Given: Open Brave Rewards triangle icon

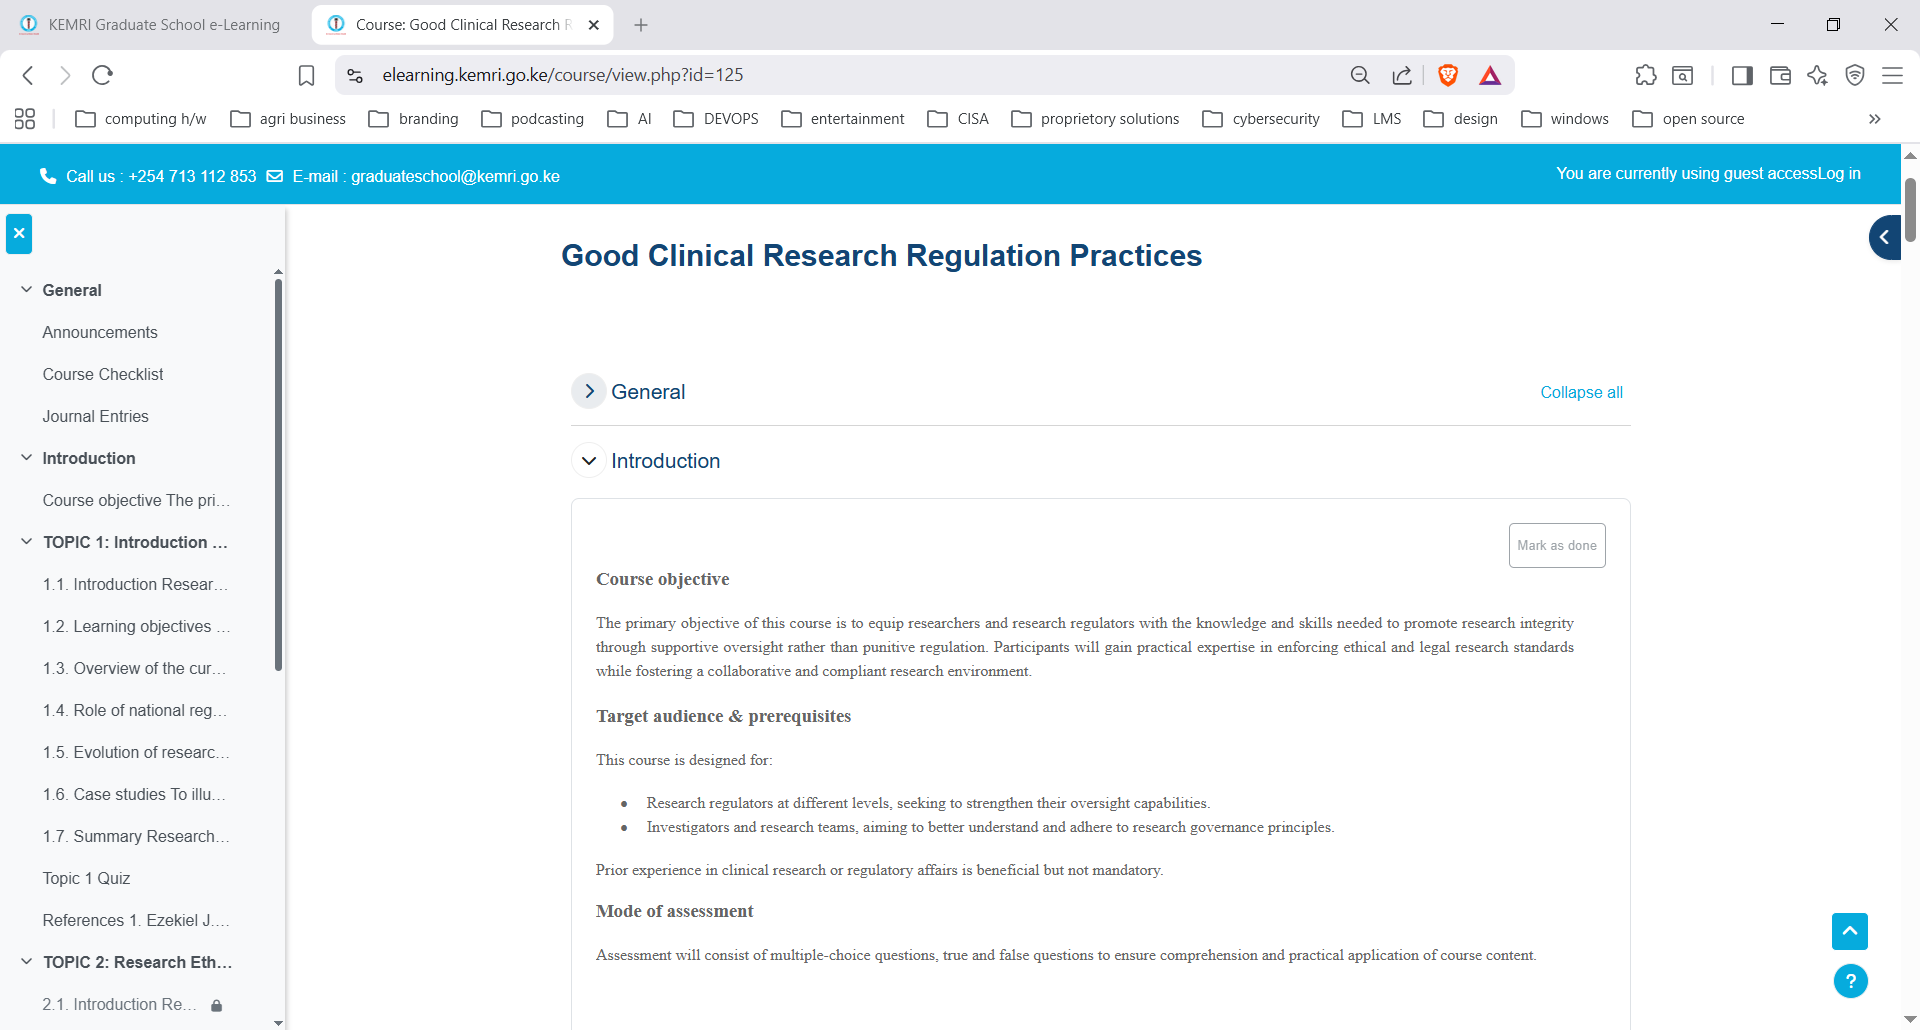Looking at the screenshot, I should coord(1489,75).
